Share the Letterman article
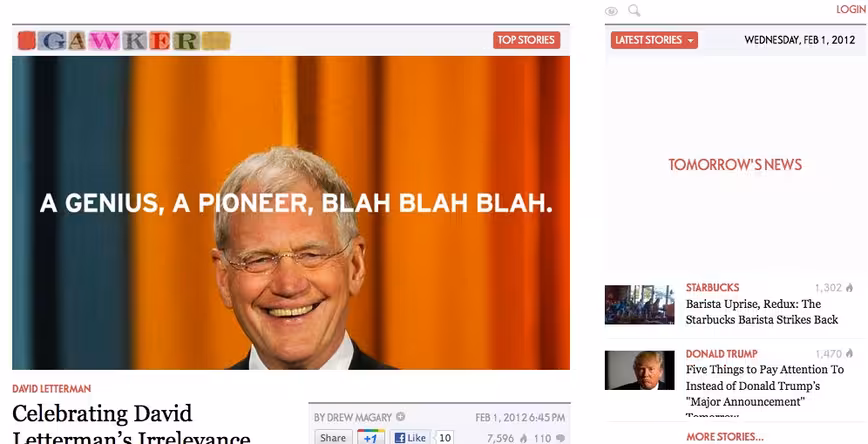The image size is (868, 444). pyautogui.click(x=333, y=437)
